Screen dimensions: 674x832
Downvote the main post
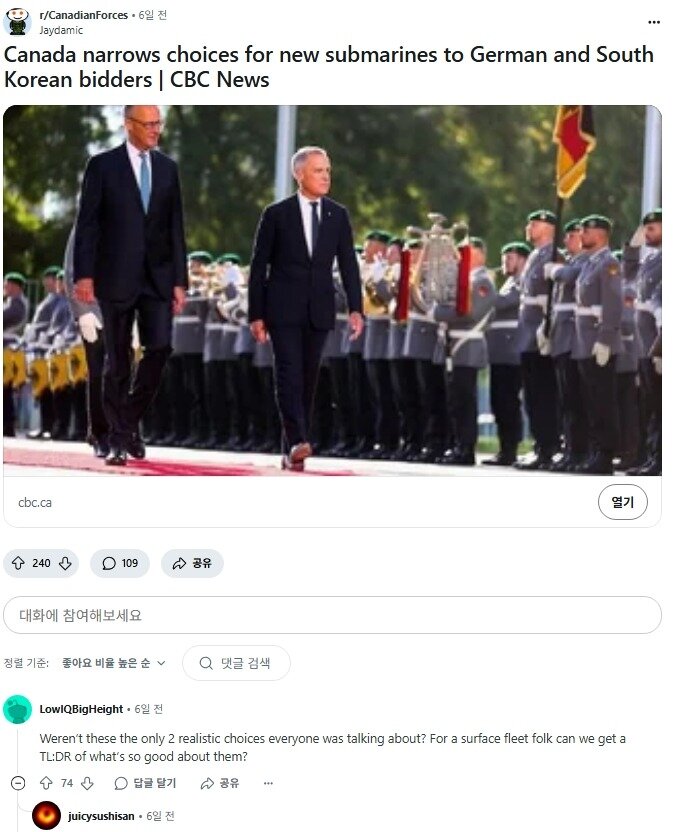(65, 563)
